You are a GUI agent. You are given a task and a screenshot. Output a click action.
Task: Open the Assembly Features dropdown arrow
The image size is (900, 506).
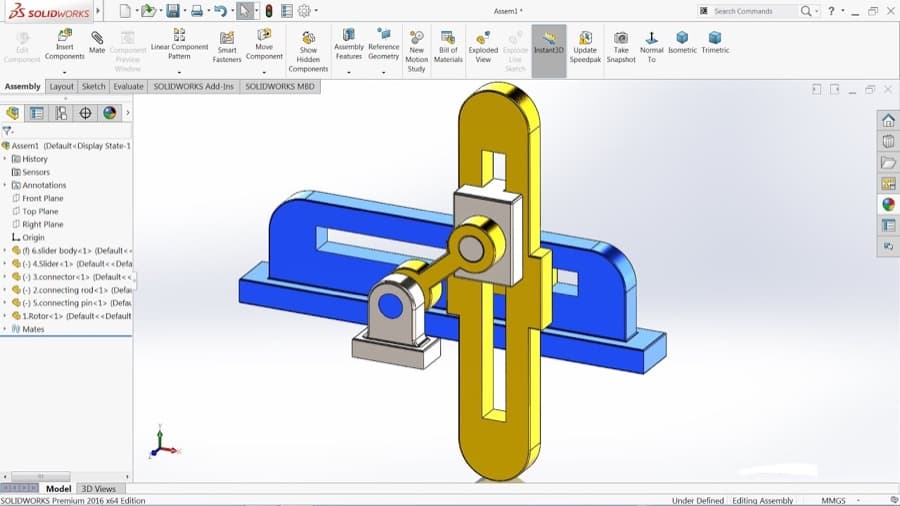[348, 72]
